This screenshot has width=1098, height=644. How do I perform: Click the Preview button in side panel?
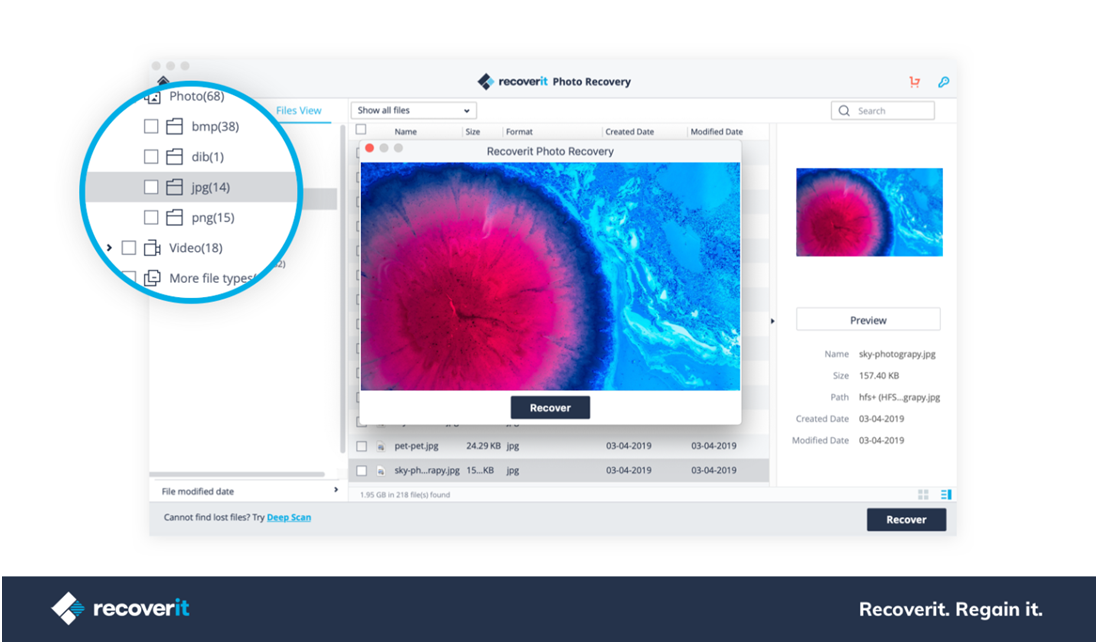tap(868, 320)
